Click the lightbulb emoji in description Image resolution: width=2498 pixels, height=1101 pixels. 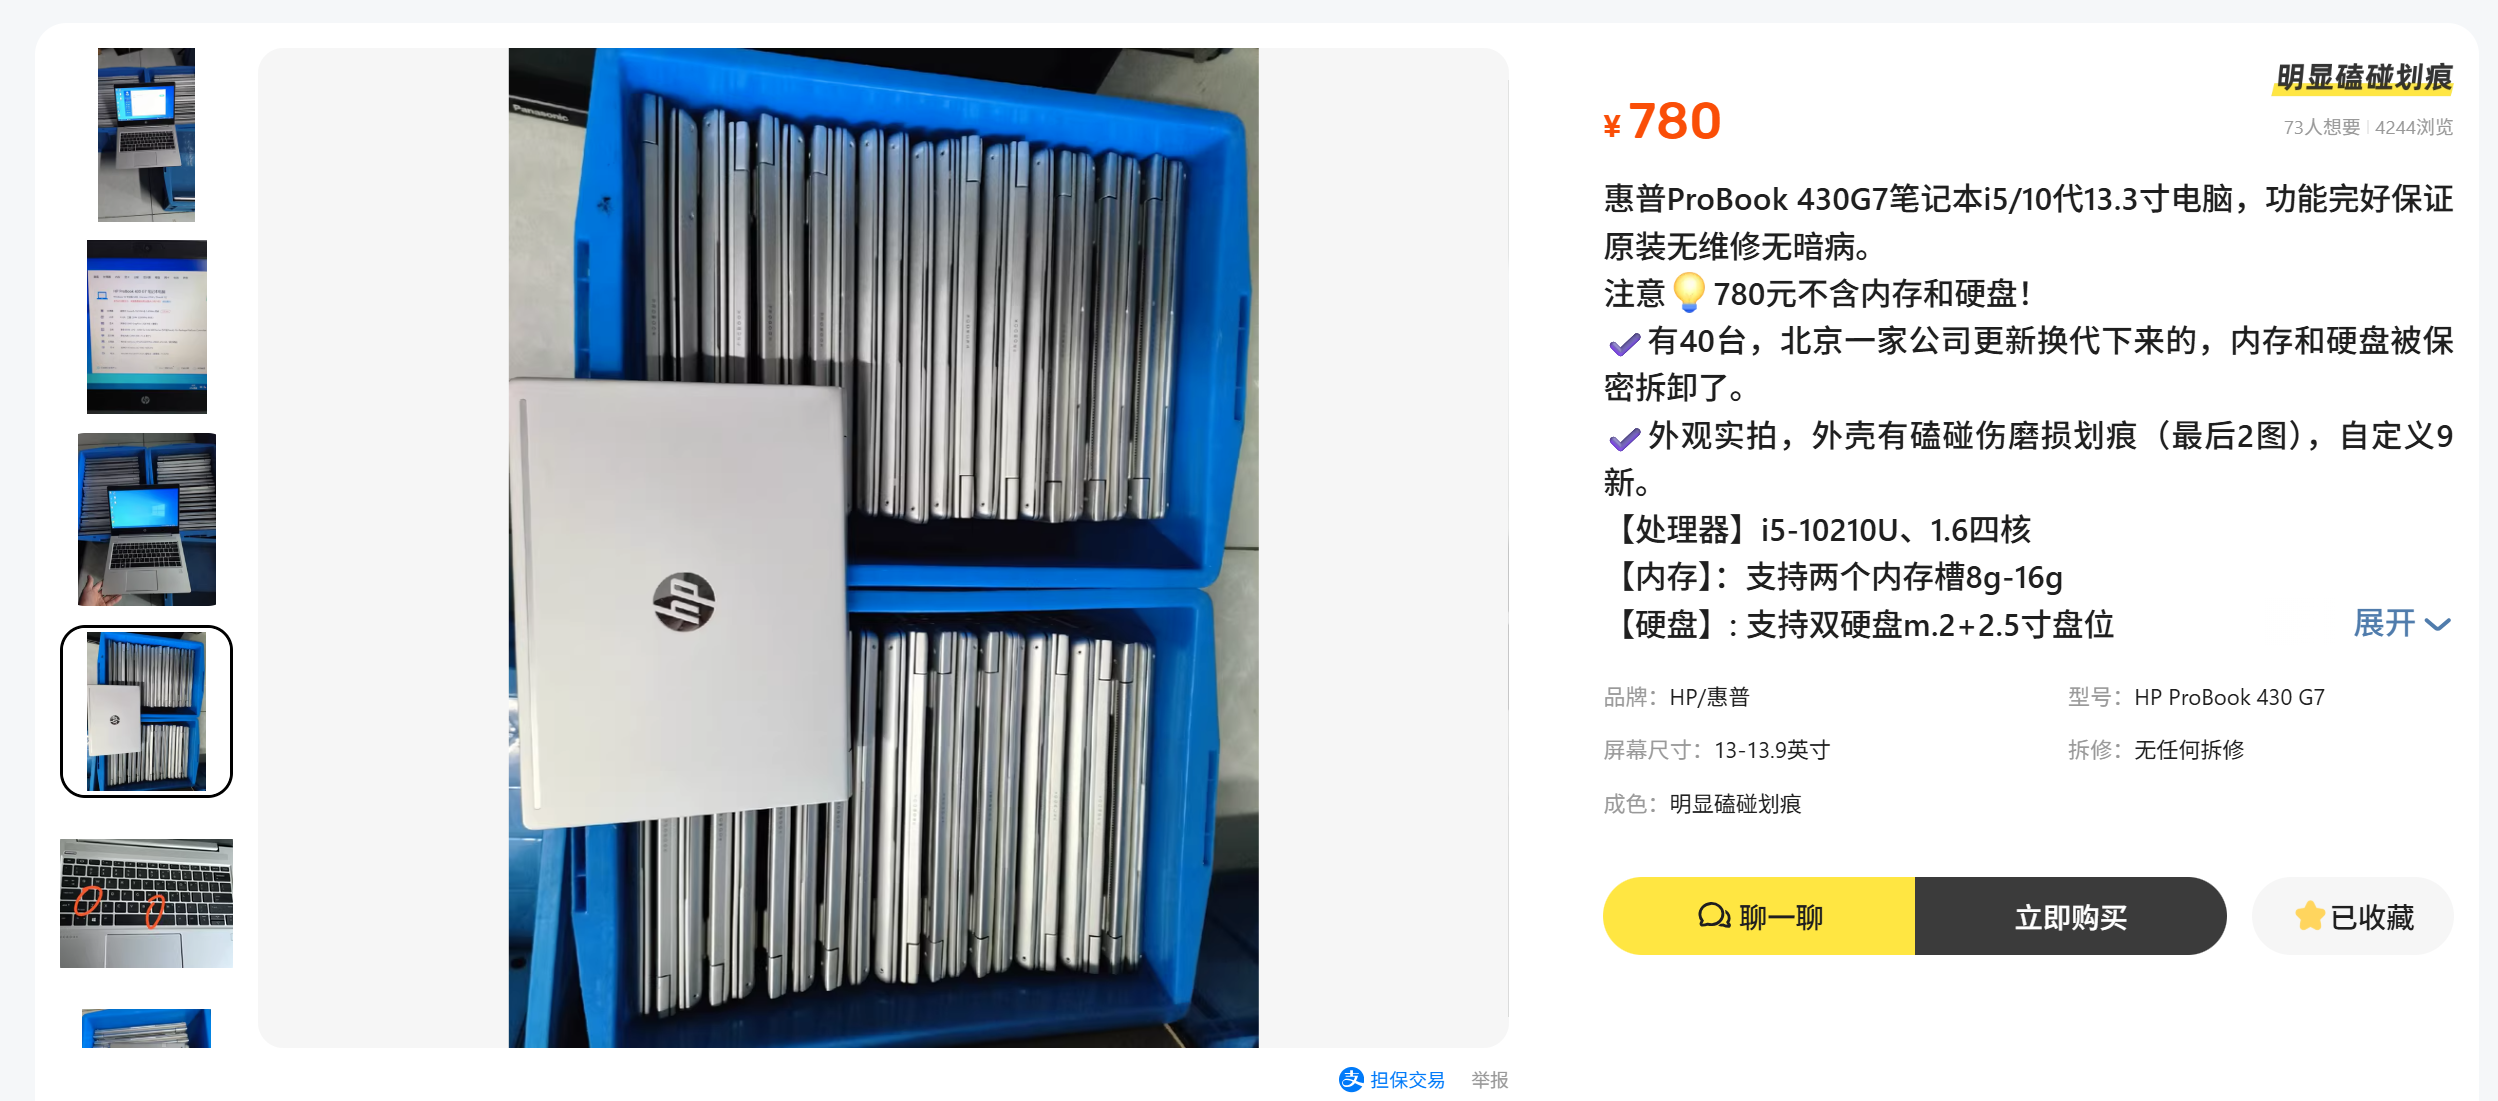pos(1689,293)
